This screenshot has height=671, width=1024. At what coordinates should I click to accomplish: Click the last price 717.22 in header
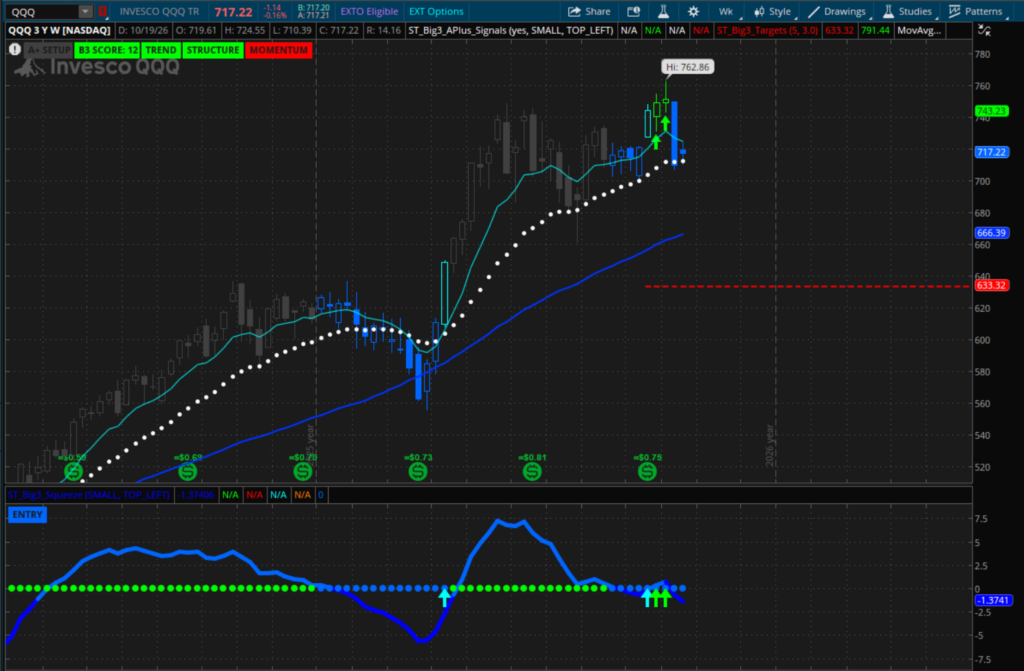coord(234,12)
